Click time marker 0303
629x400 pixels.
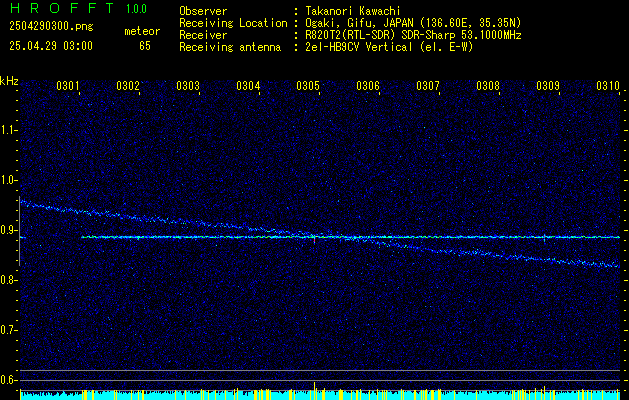[188, 85]
